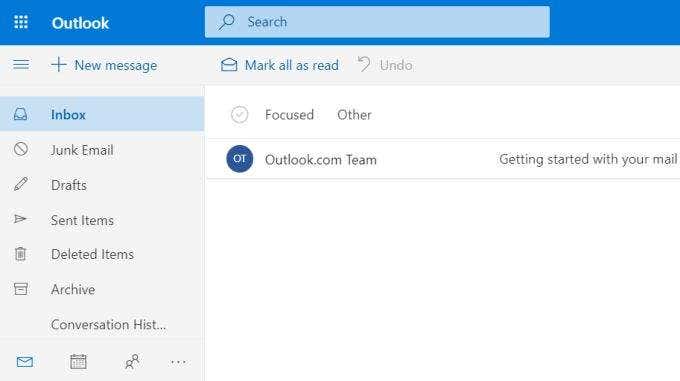Click the Undo button
680x381 pixels.
coord(385,65)
